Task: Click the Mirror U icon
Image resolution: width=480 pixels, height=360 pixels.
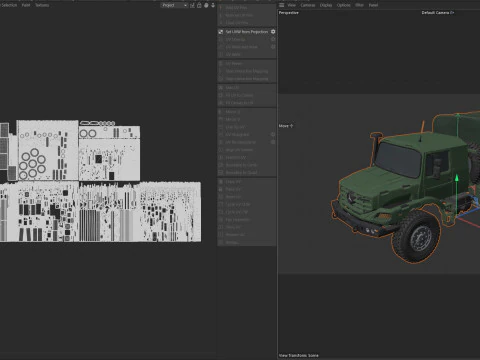Action: 221,112
